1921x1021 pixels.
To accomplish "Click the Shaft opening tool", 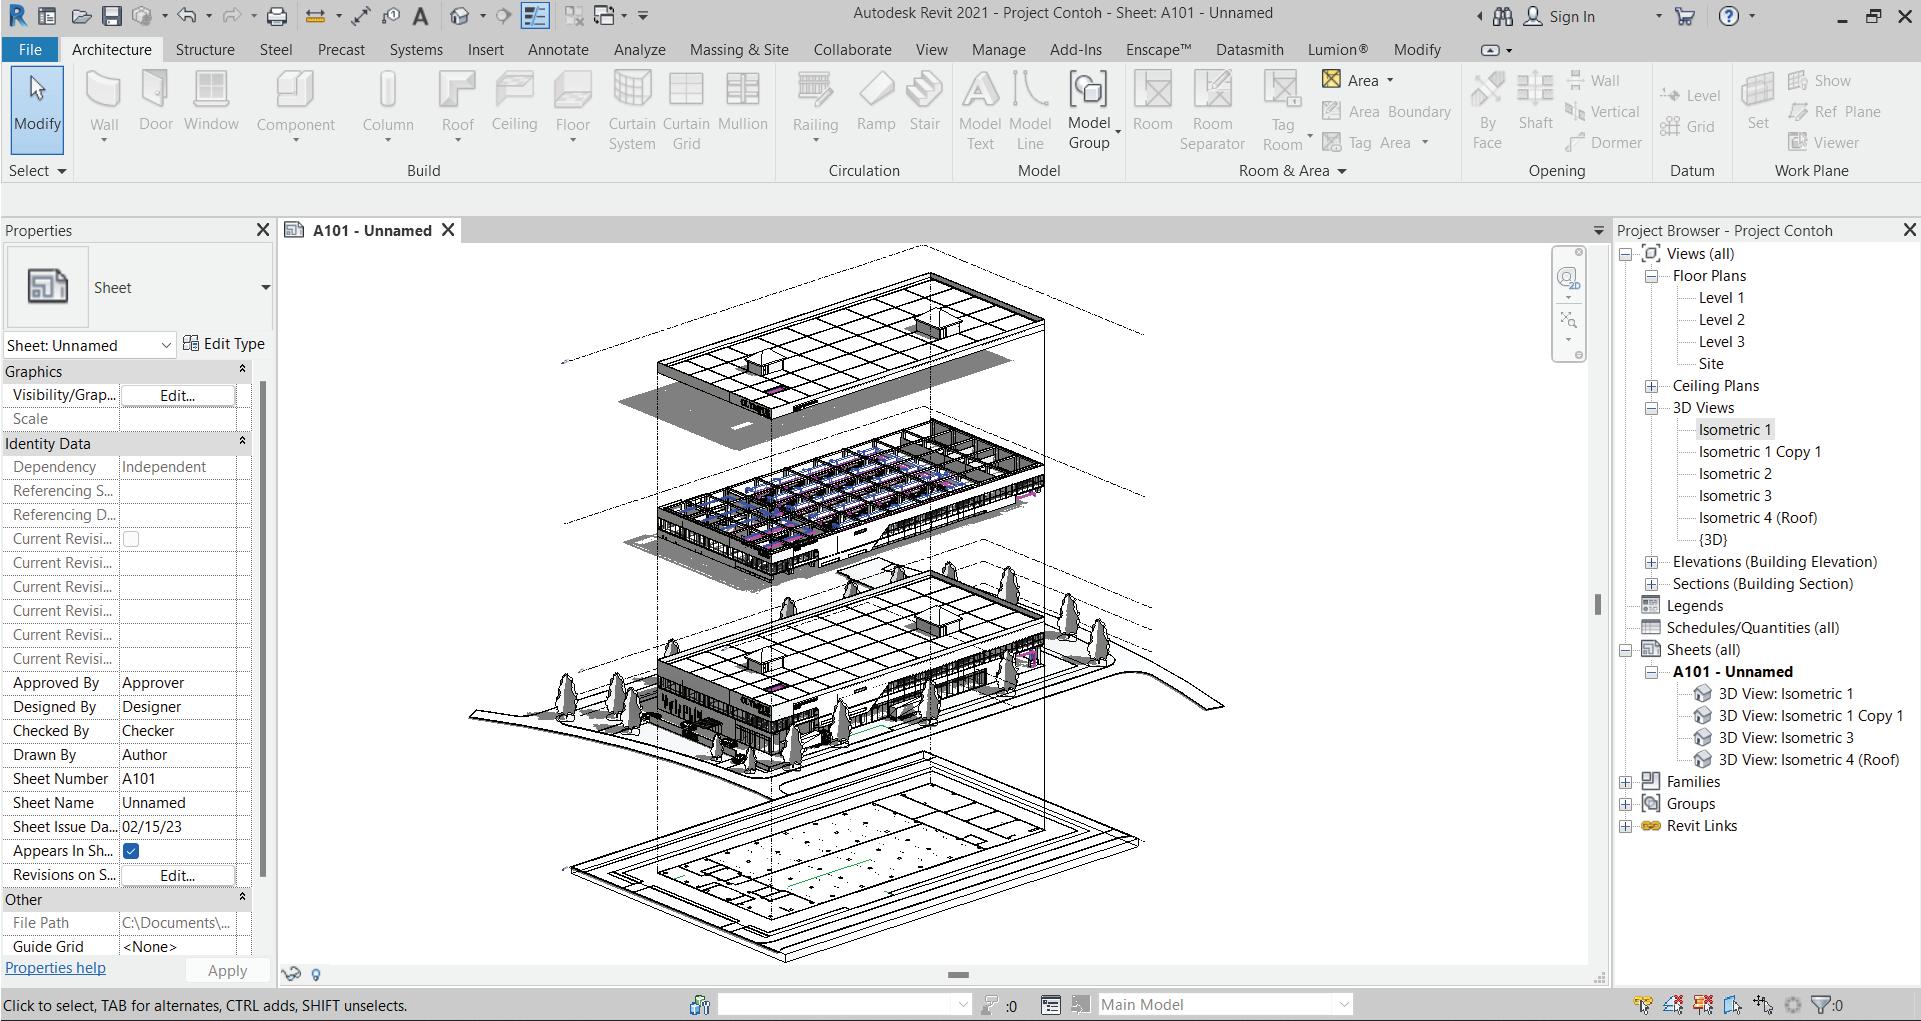I will [1534, 100].
